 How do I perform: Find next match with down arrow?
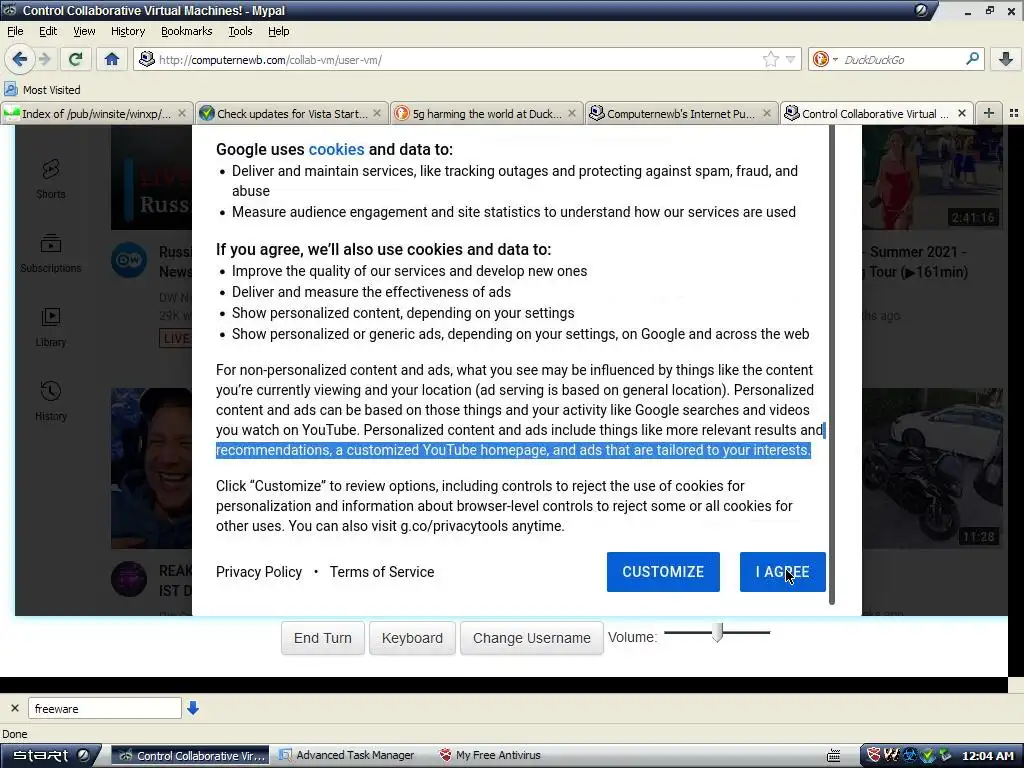tap(193, 708)
